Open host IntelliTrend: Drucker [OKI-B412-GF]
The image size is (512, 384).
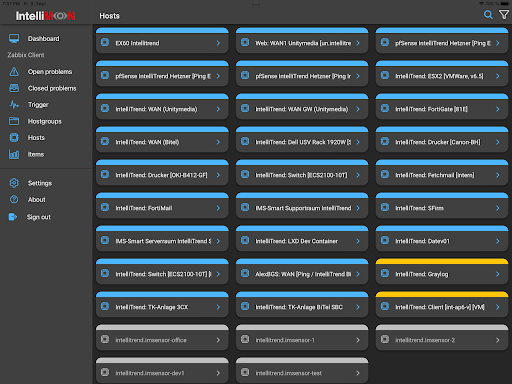click(162, 173)
